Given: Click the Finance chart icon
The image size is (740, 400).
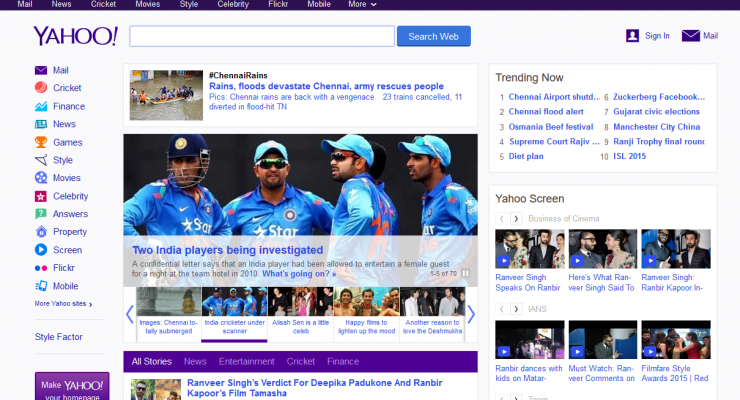Looking at the screenshot, I should coord(41,106).
